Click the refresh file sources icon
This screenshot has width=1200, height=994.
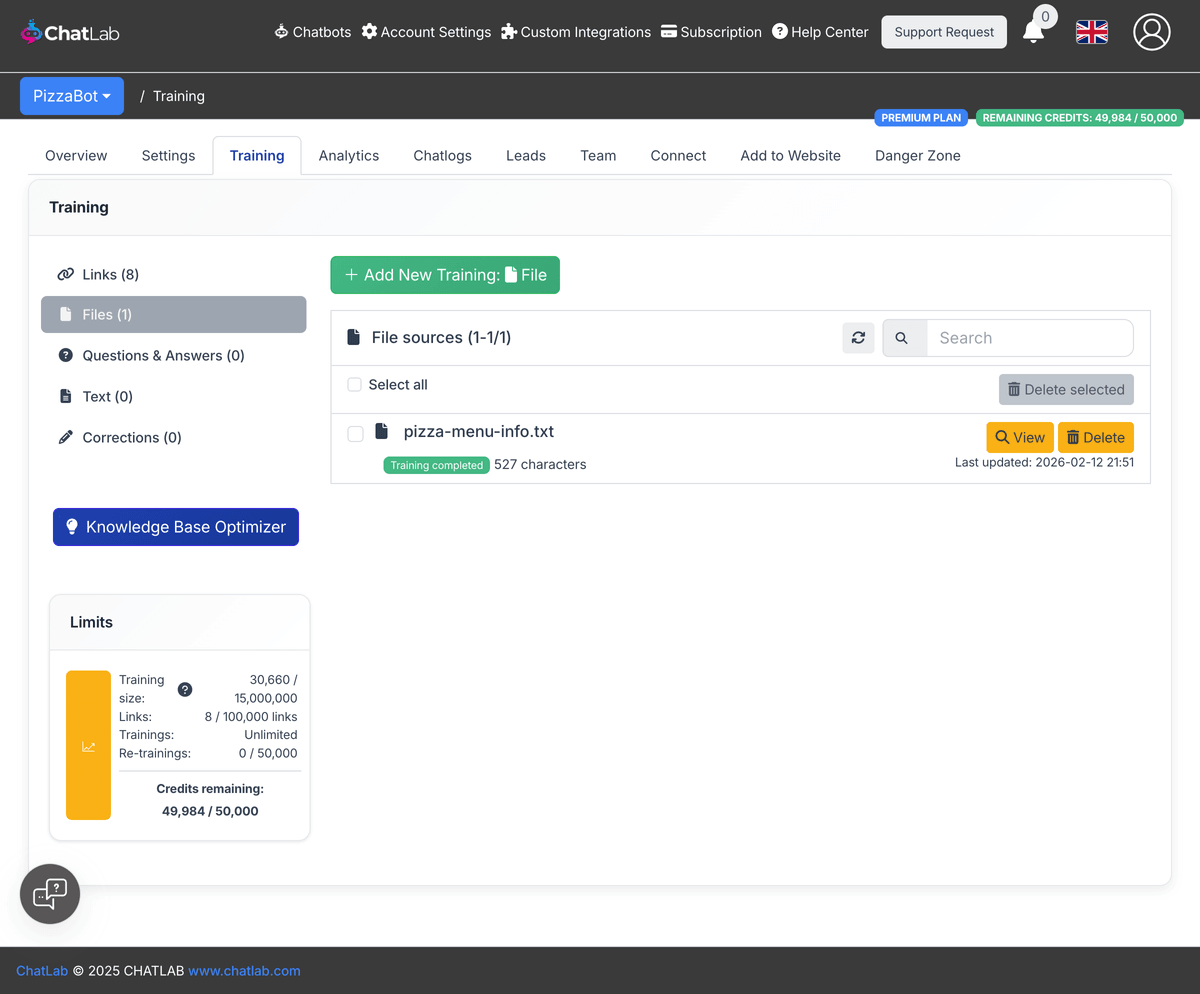858,338
